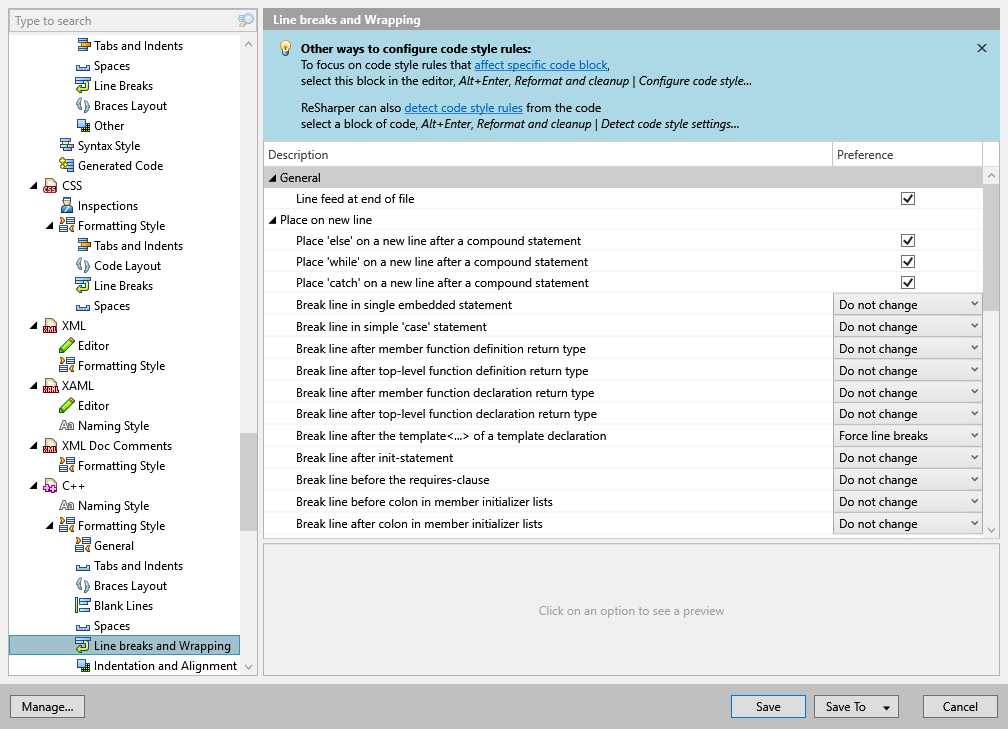Open the Save To dropdown arrow
Screen dimensions: 1008x729
[x=886, y=707]
